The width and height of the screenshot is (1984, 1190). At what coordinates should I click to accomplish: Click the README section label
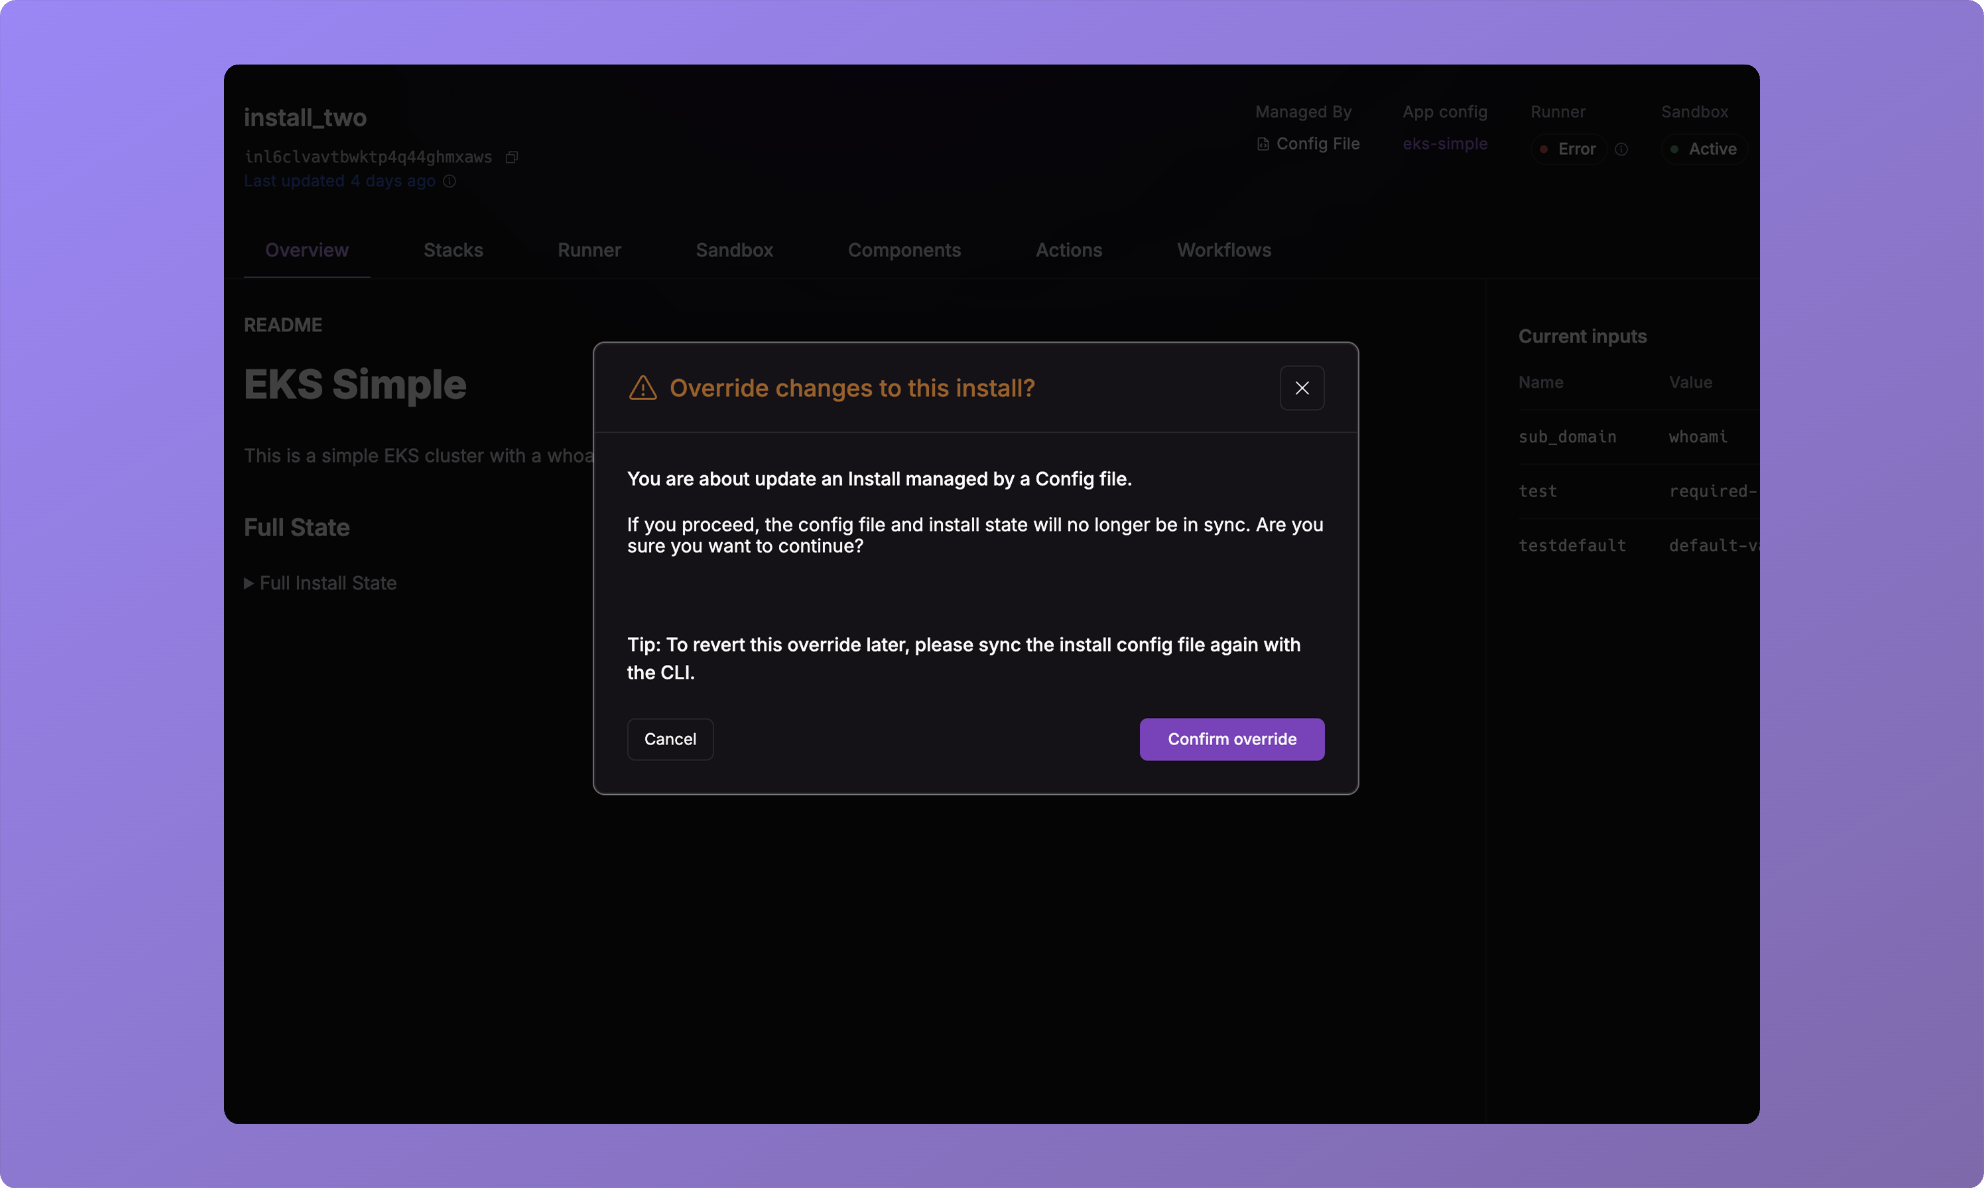(283, 326)
